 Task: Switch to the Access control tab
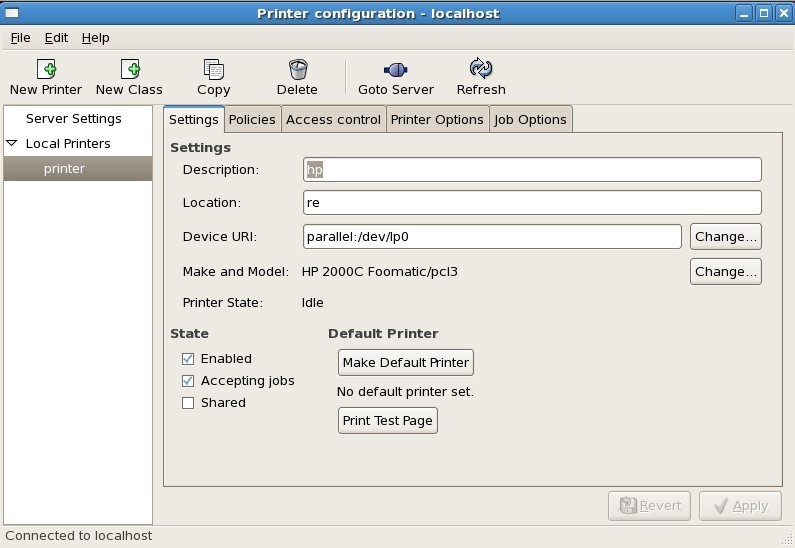(333, 120)
